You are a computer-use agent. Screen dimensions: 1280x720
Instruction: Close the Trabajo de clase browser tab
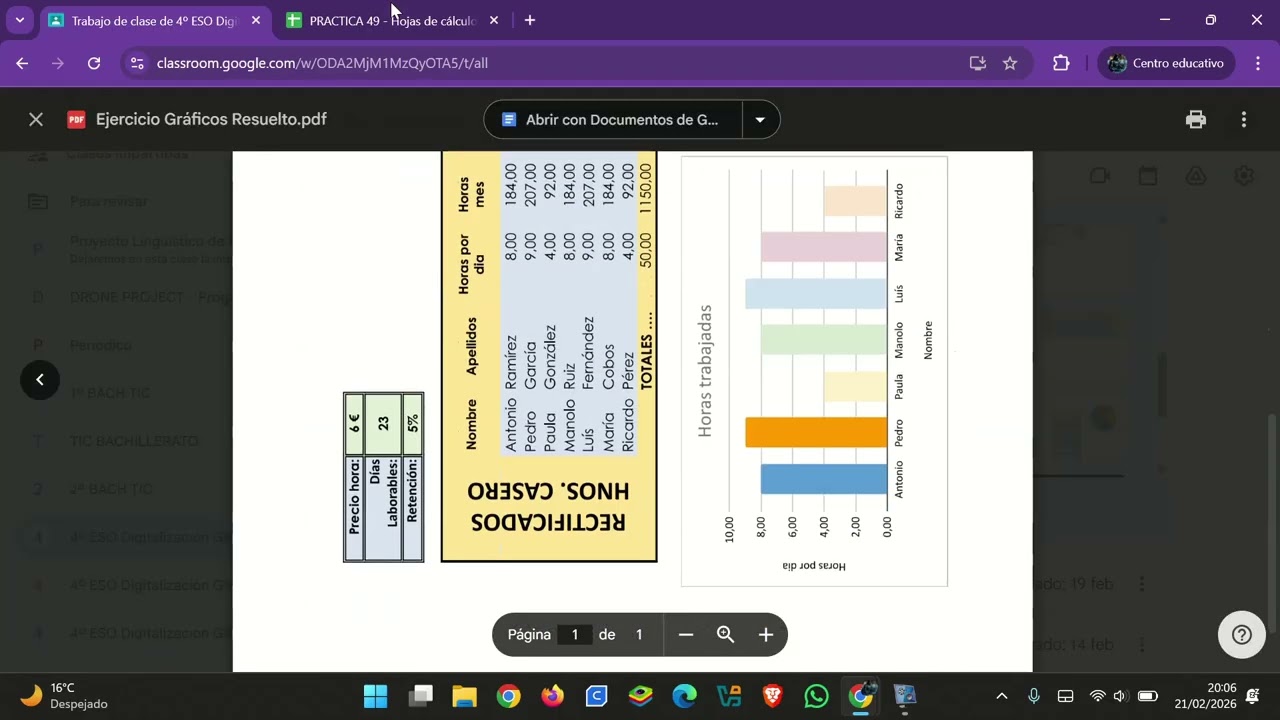point(255,20)
